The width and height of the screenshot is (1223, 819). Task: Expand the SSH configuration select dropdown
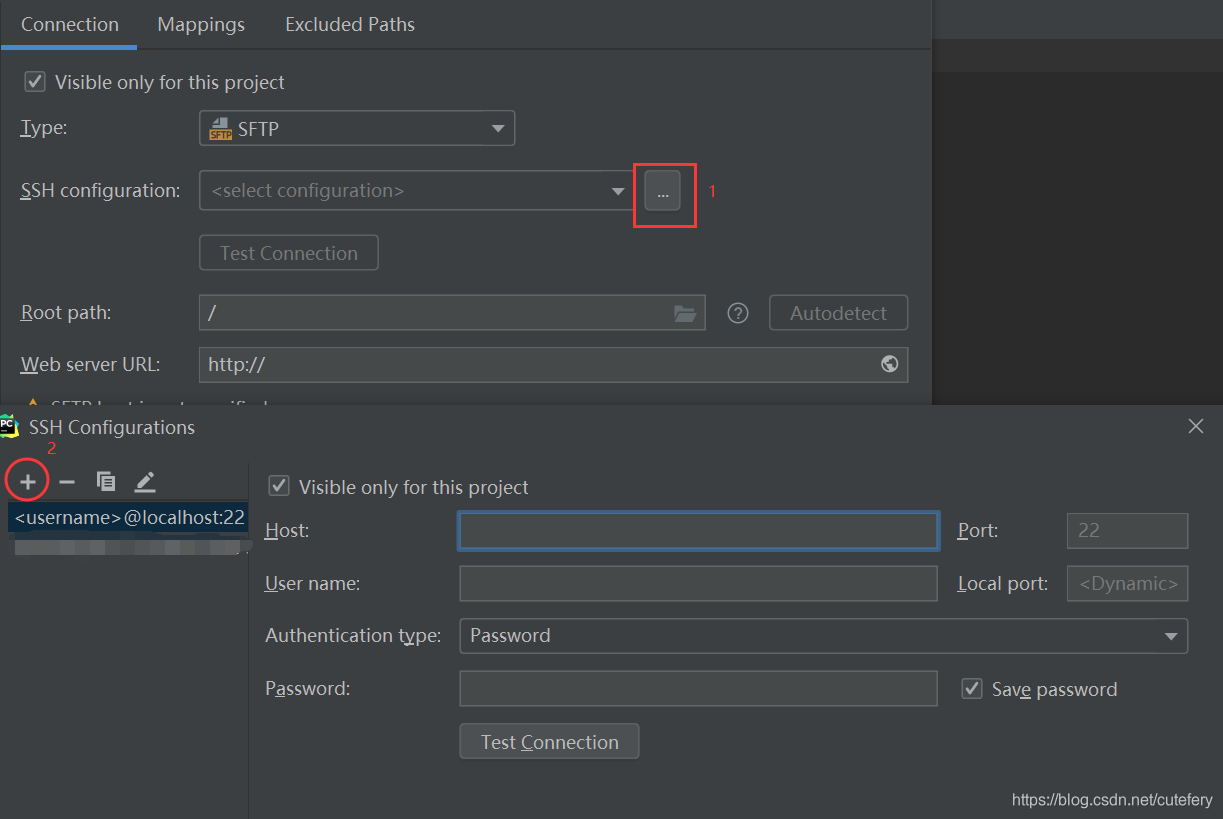(416, 190)
